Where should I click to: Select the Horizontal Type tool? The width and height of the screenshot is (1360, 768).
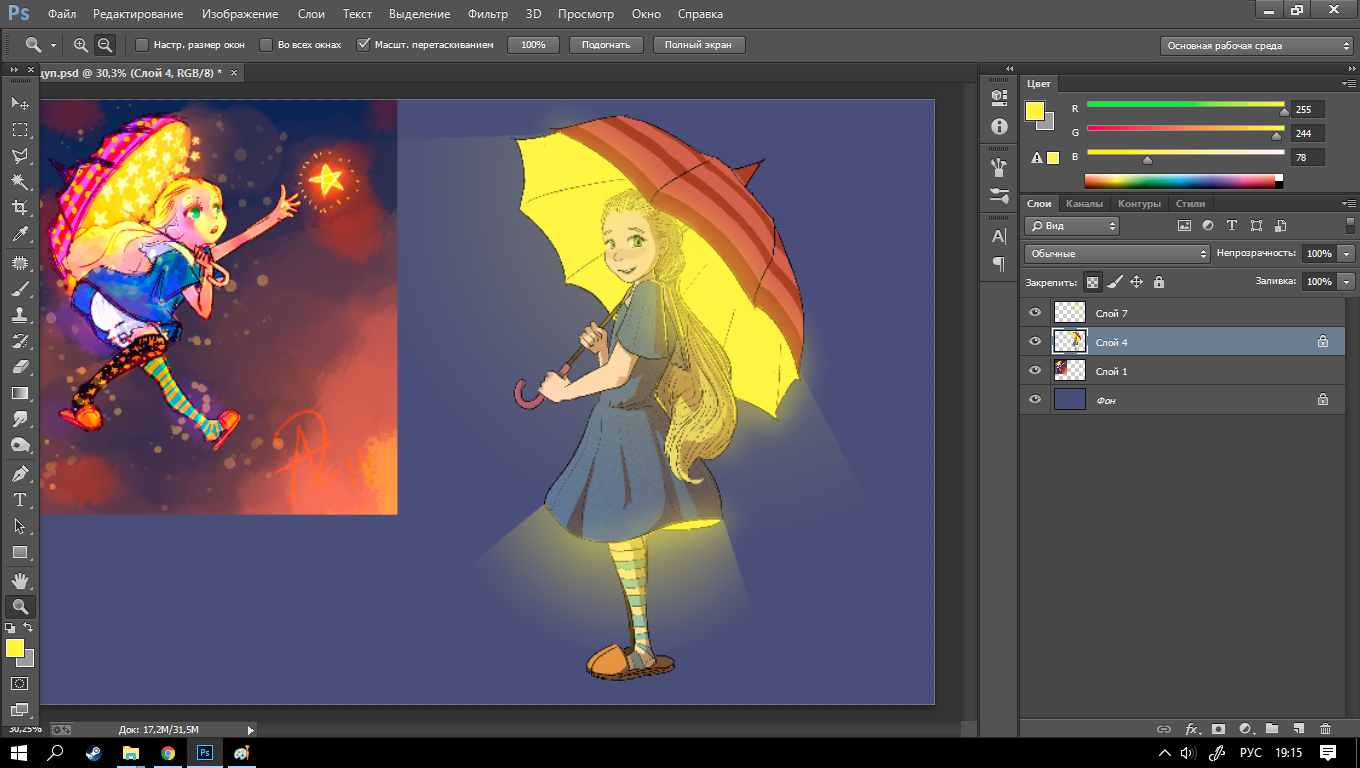[19, 500]
